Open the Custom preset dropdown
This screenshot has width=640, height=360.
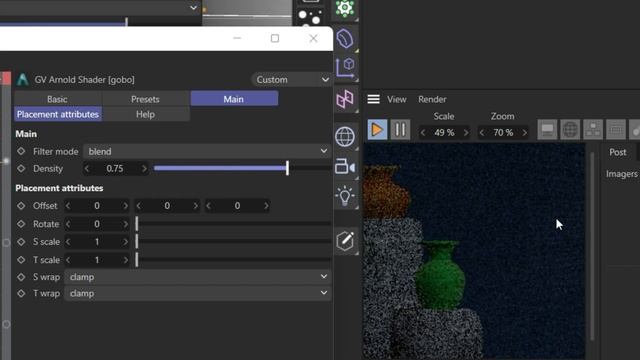tap(291, 80)
